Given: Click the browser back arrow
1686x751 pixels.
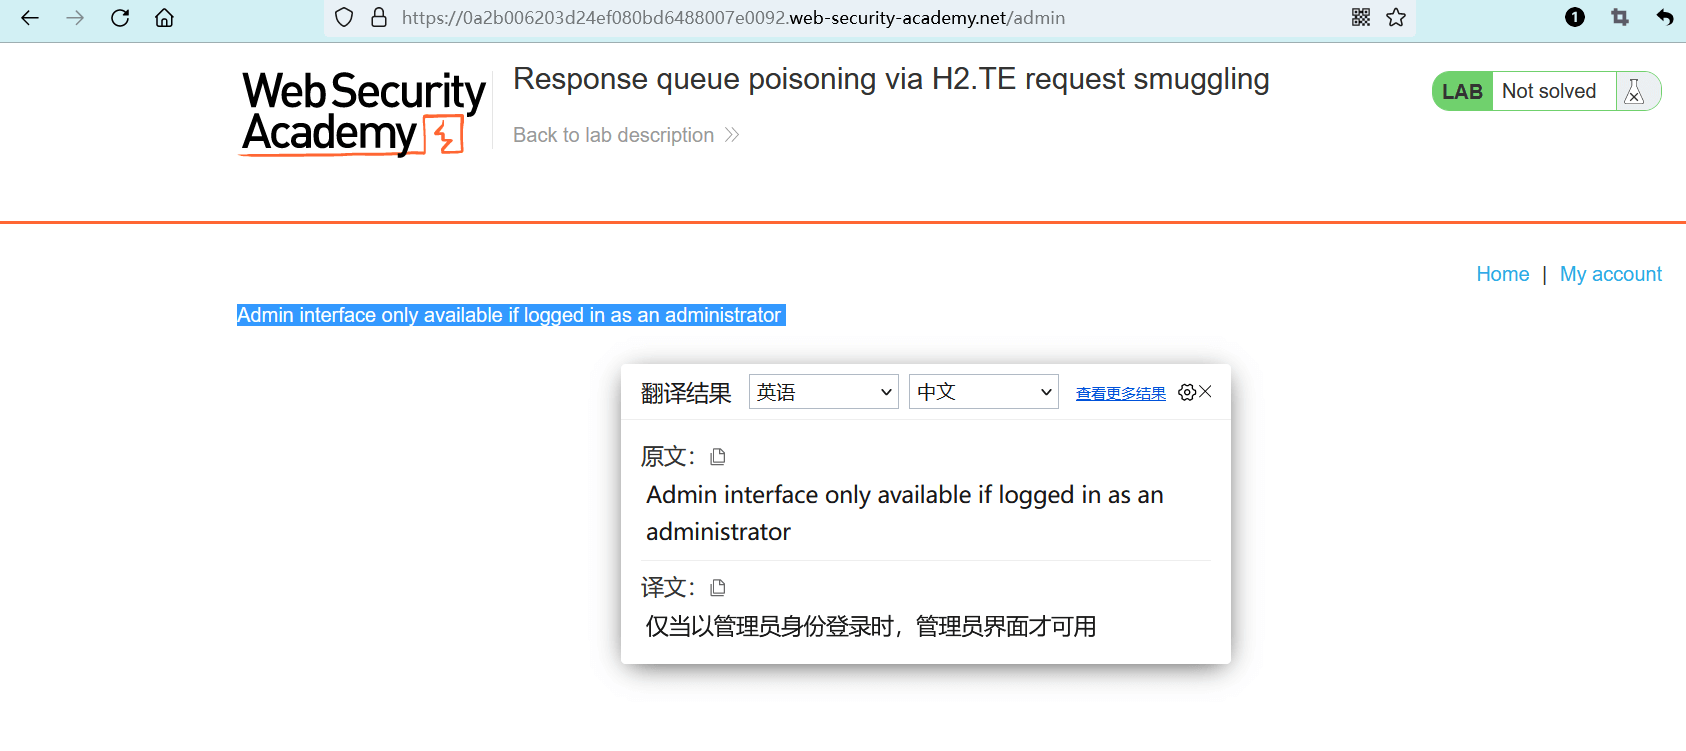Looking at the screenshot, I should coord(30,18).
